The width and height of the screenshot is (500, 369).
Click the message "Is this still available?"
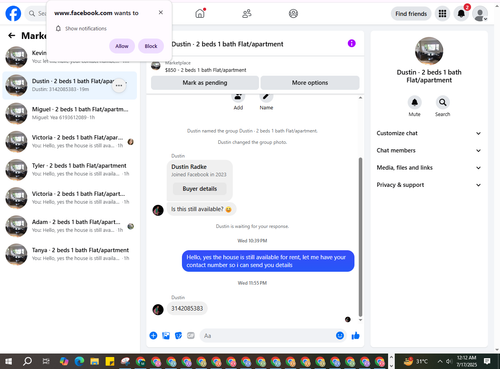tap(201, 209)
